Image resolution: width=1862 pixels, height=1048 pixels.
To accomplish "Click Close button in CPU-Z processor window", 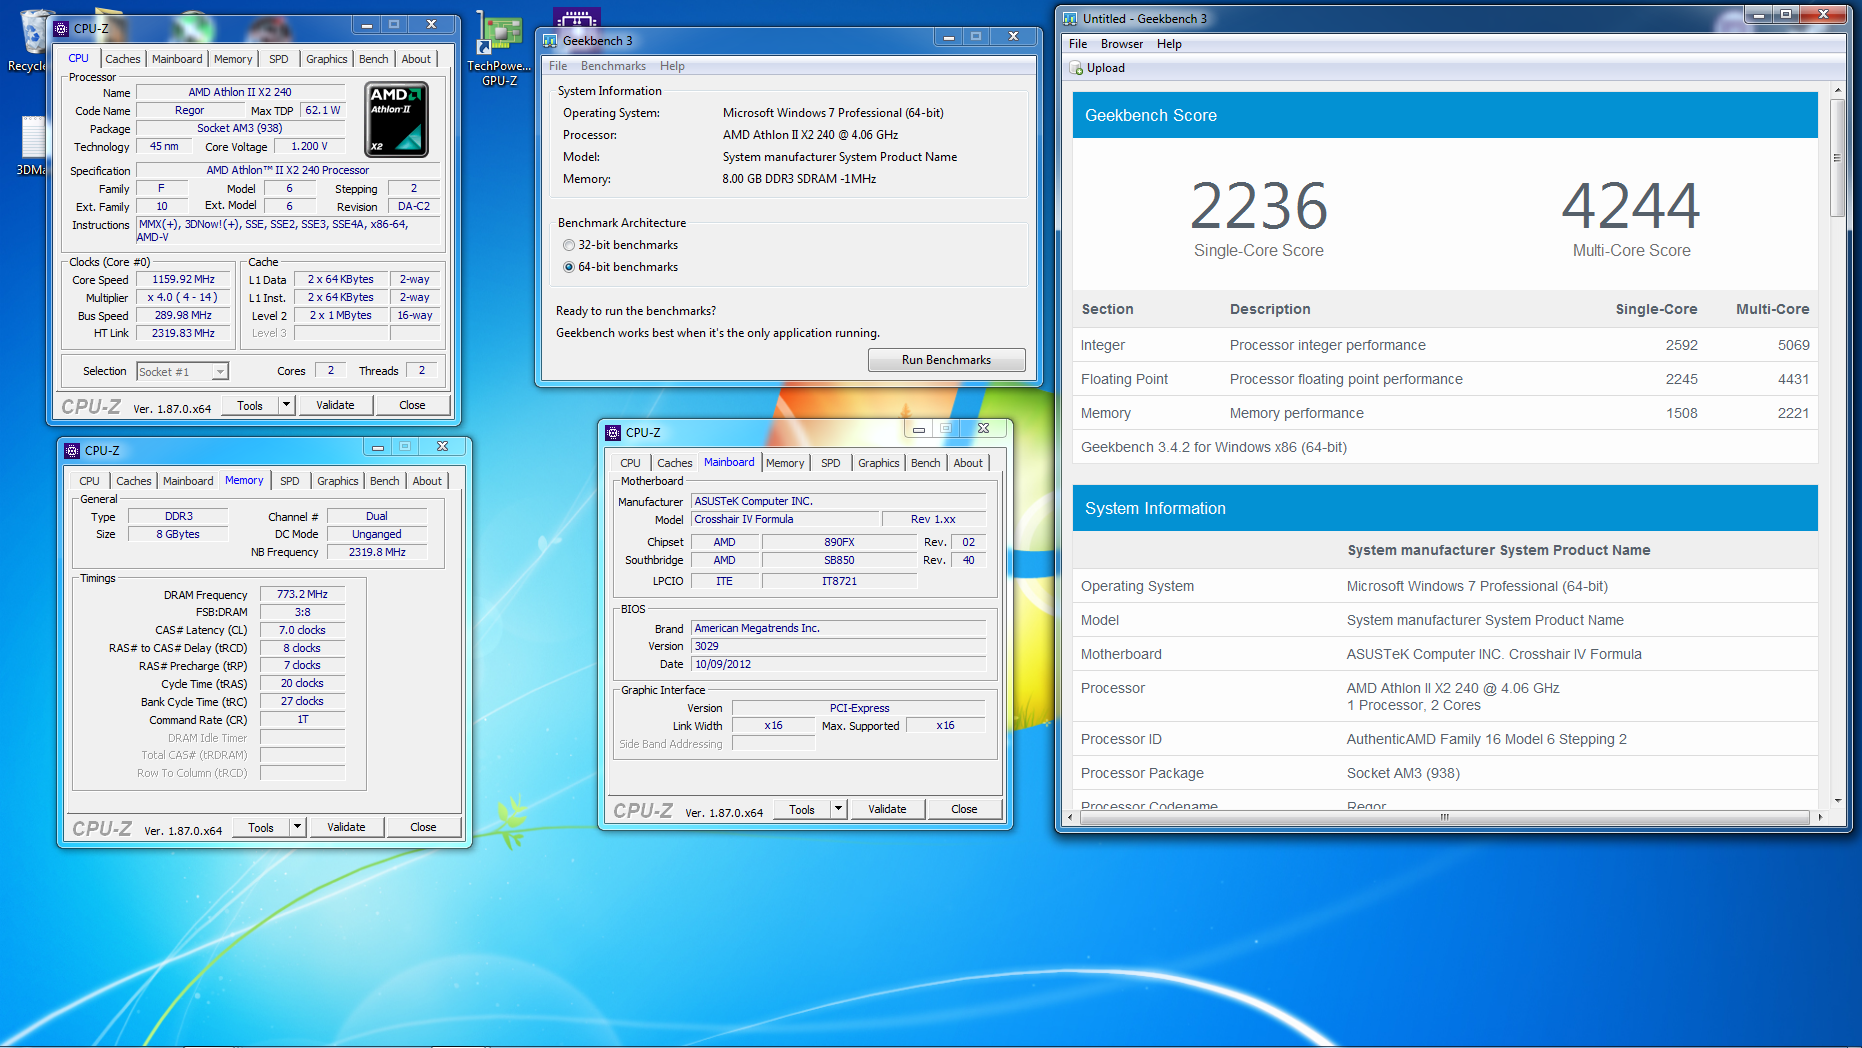I will [x=412, y=405].
